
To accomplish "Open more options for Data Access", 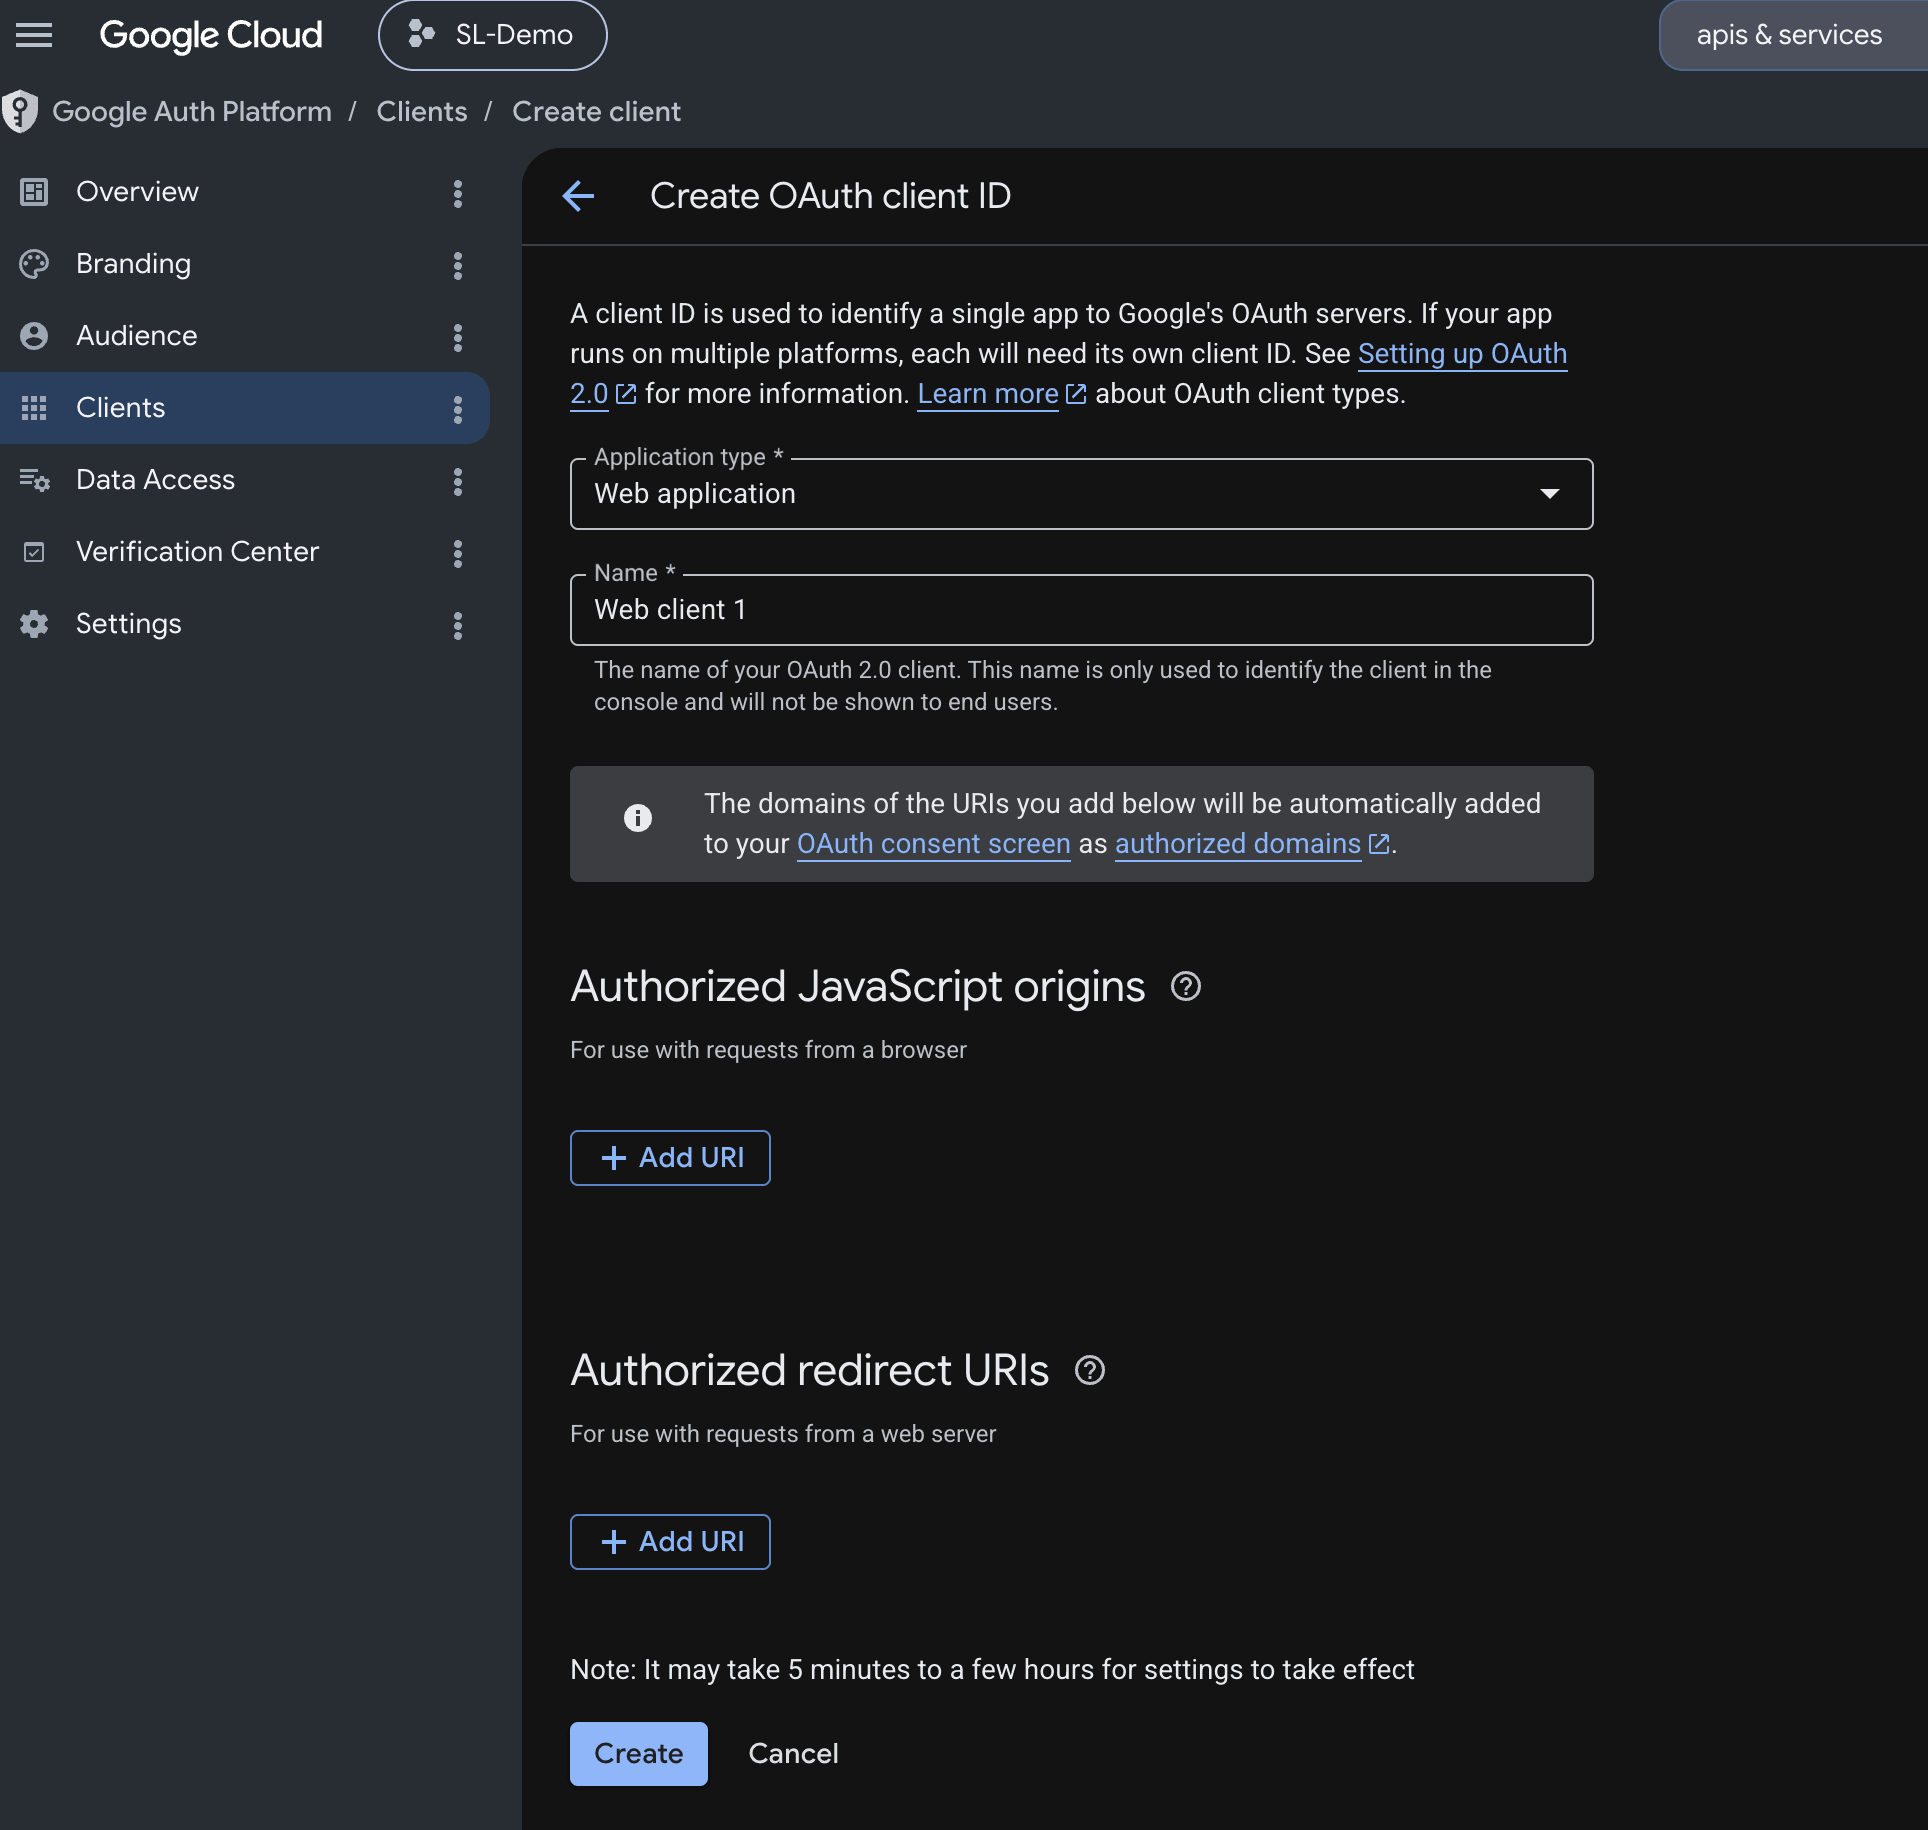I will pyautogui.click(x=458, y=482).
